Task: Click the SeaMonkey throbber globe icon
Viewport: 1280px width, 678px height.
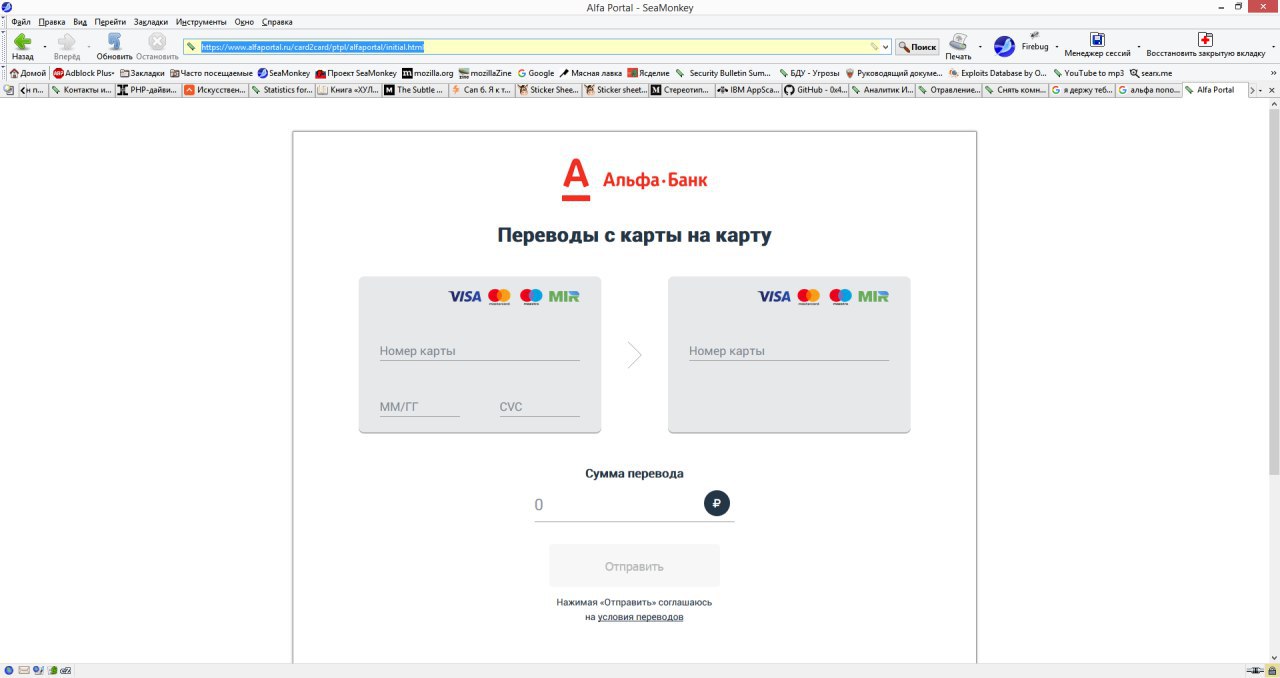Action: coord(1004,46)
